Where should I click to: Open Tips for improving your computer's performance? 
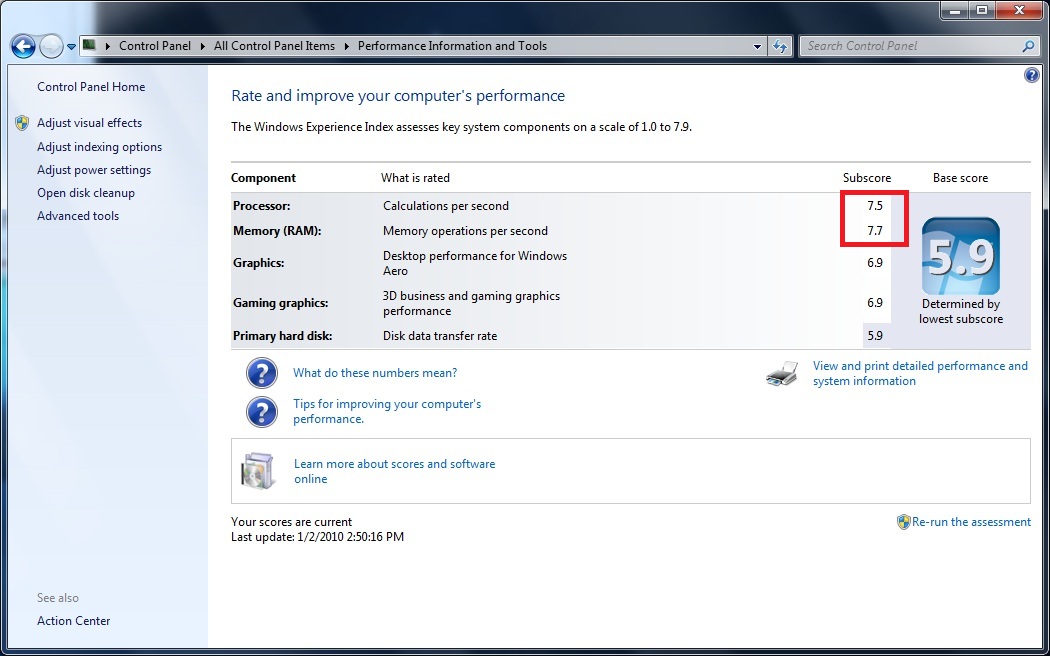(x=387, y=412)
